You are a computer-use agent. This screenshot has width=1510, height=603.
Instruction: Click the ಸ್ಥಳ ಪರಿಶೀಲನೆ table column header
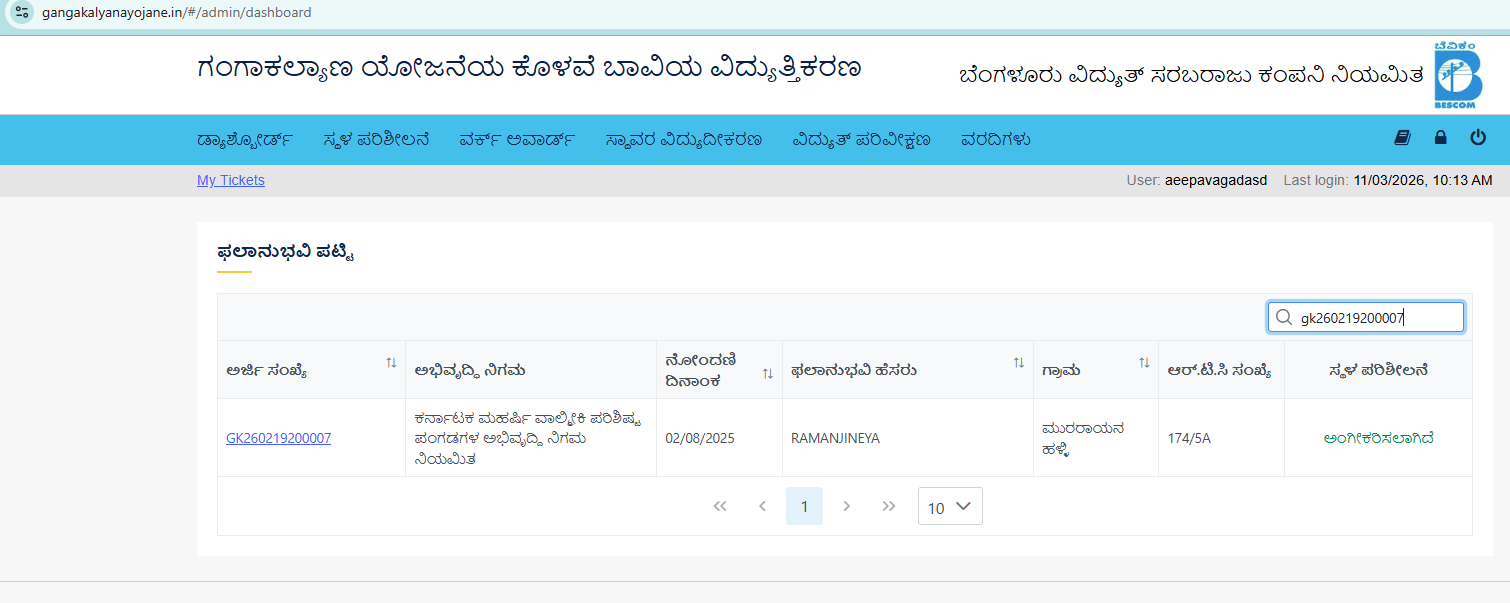(1378, 370)
